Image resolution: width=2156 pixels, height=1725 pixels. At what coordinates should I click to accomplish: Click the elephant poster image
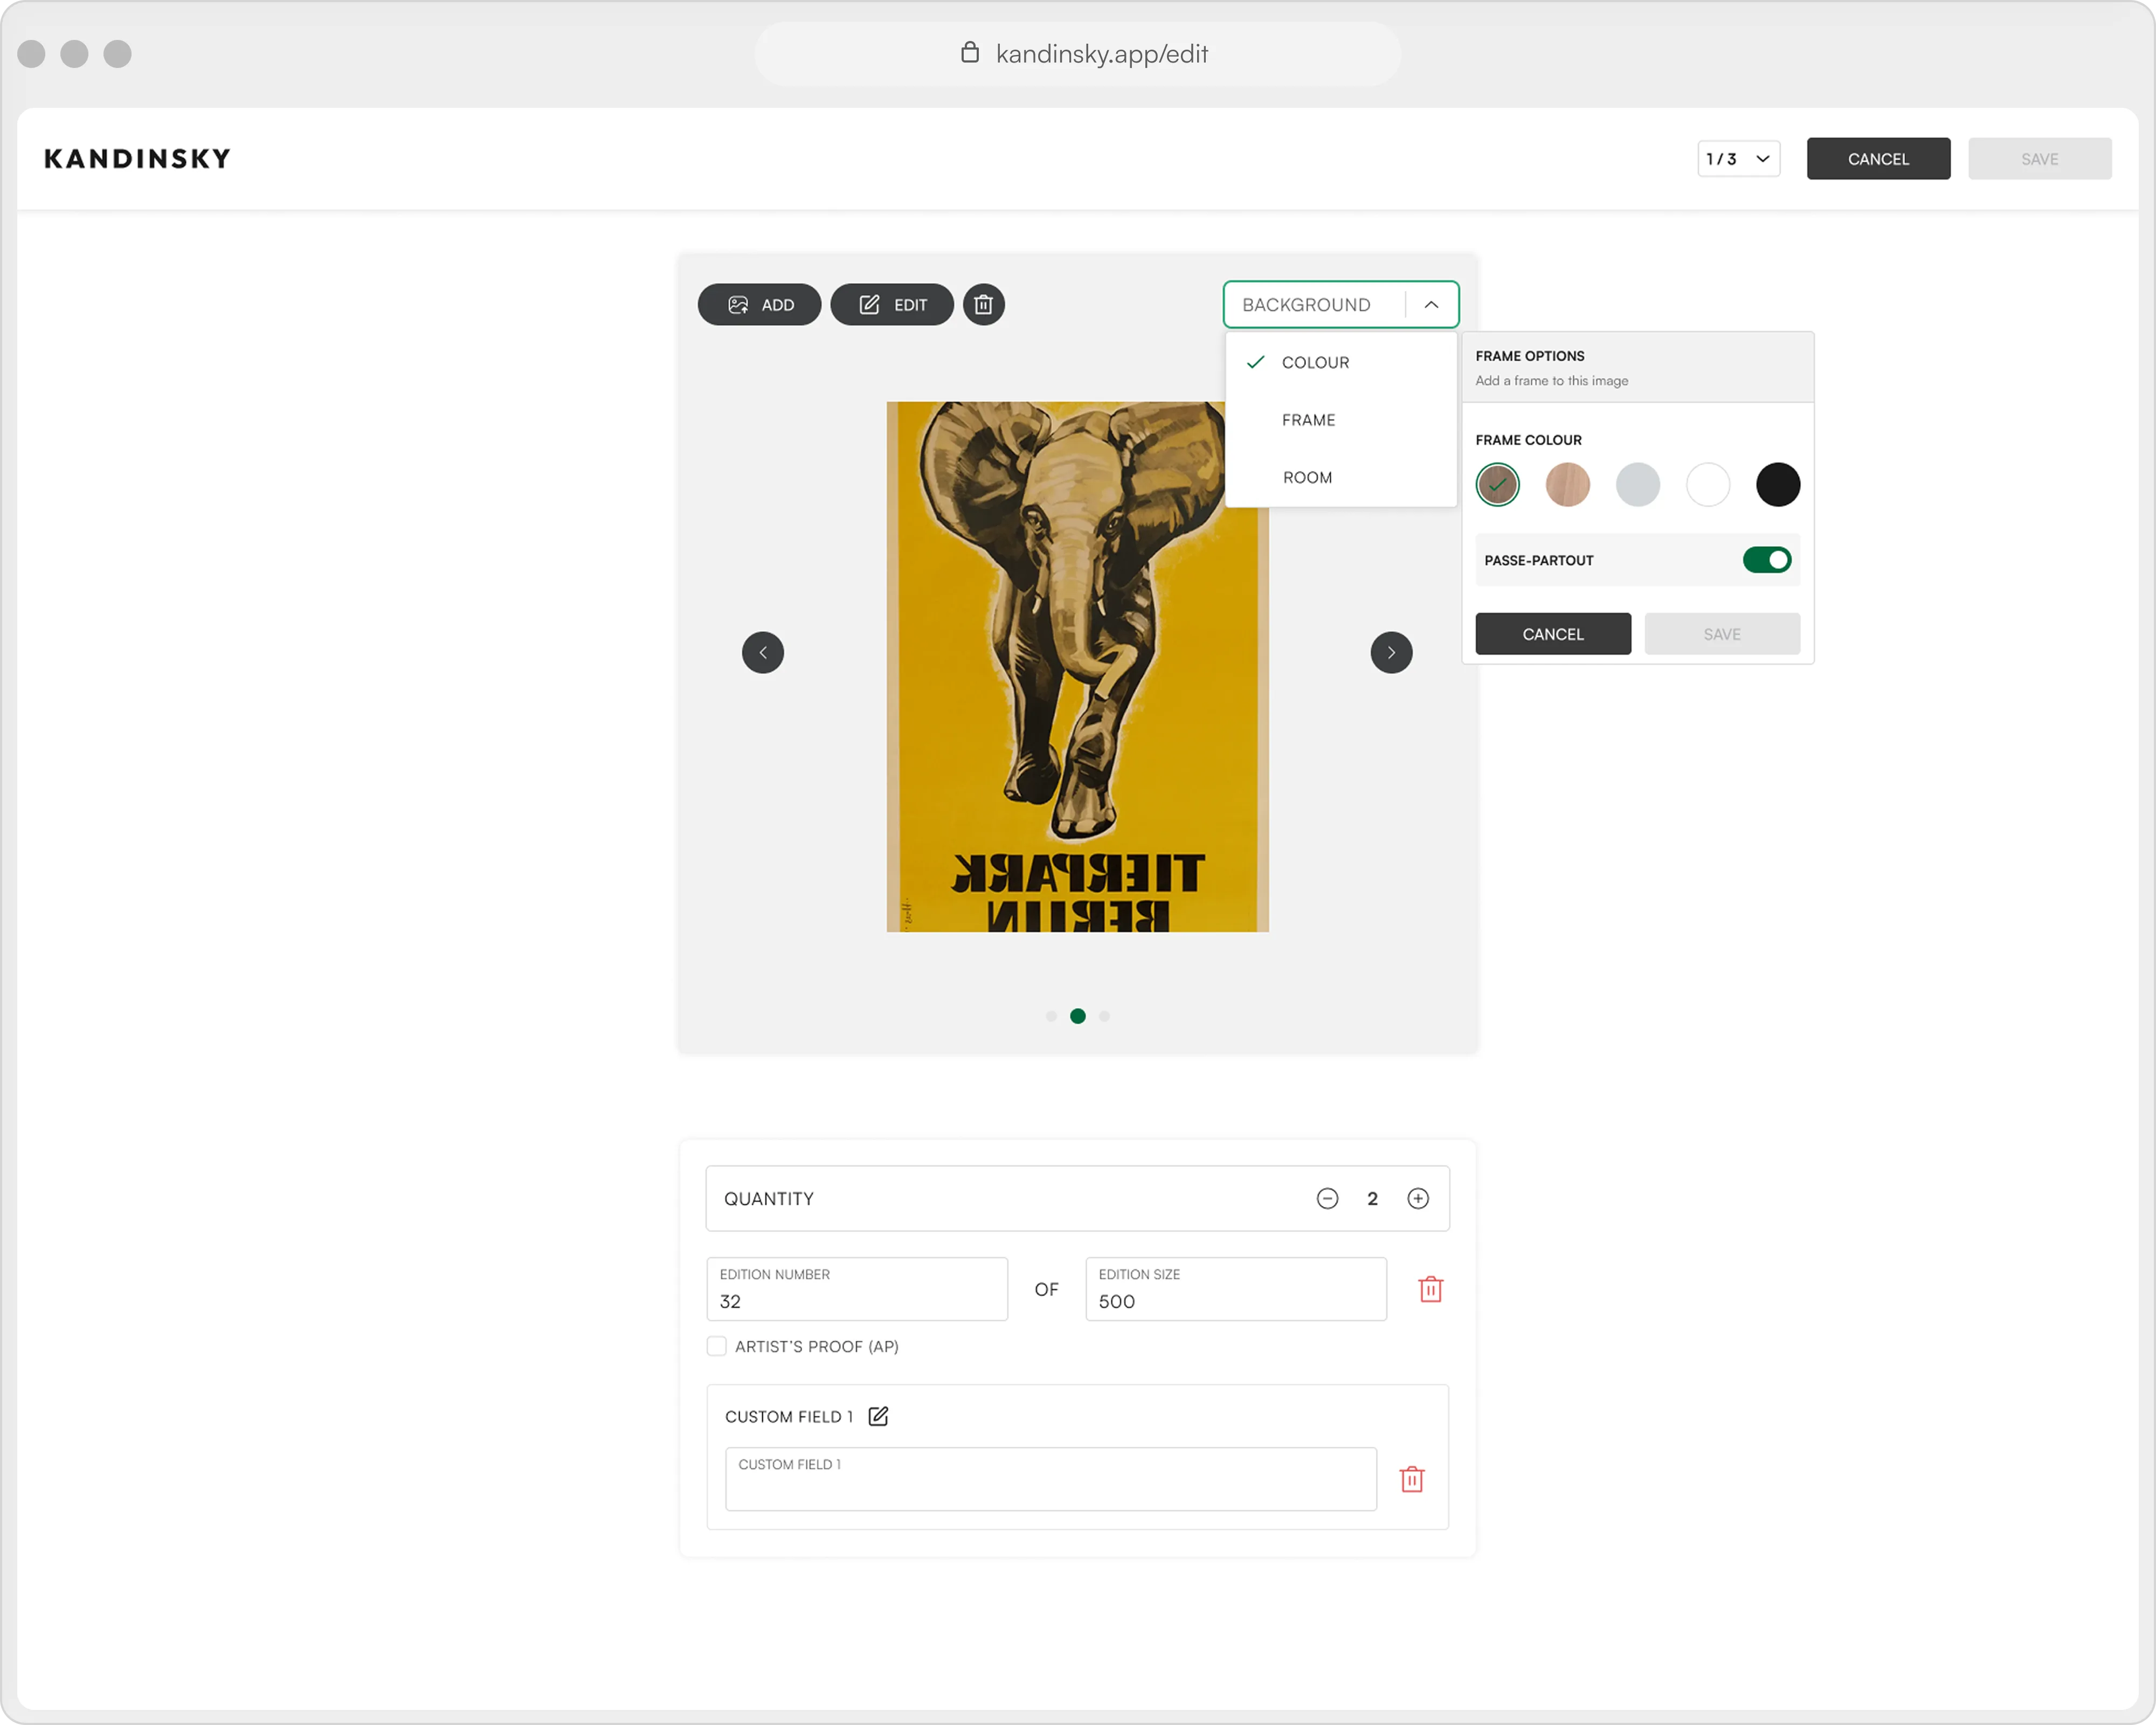coord(1077,667)
